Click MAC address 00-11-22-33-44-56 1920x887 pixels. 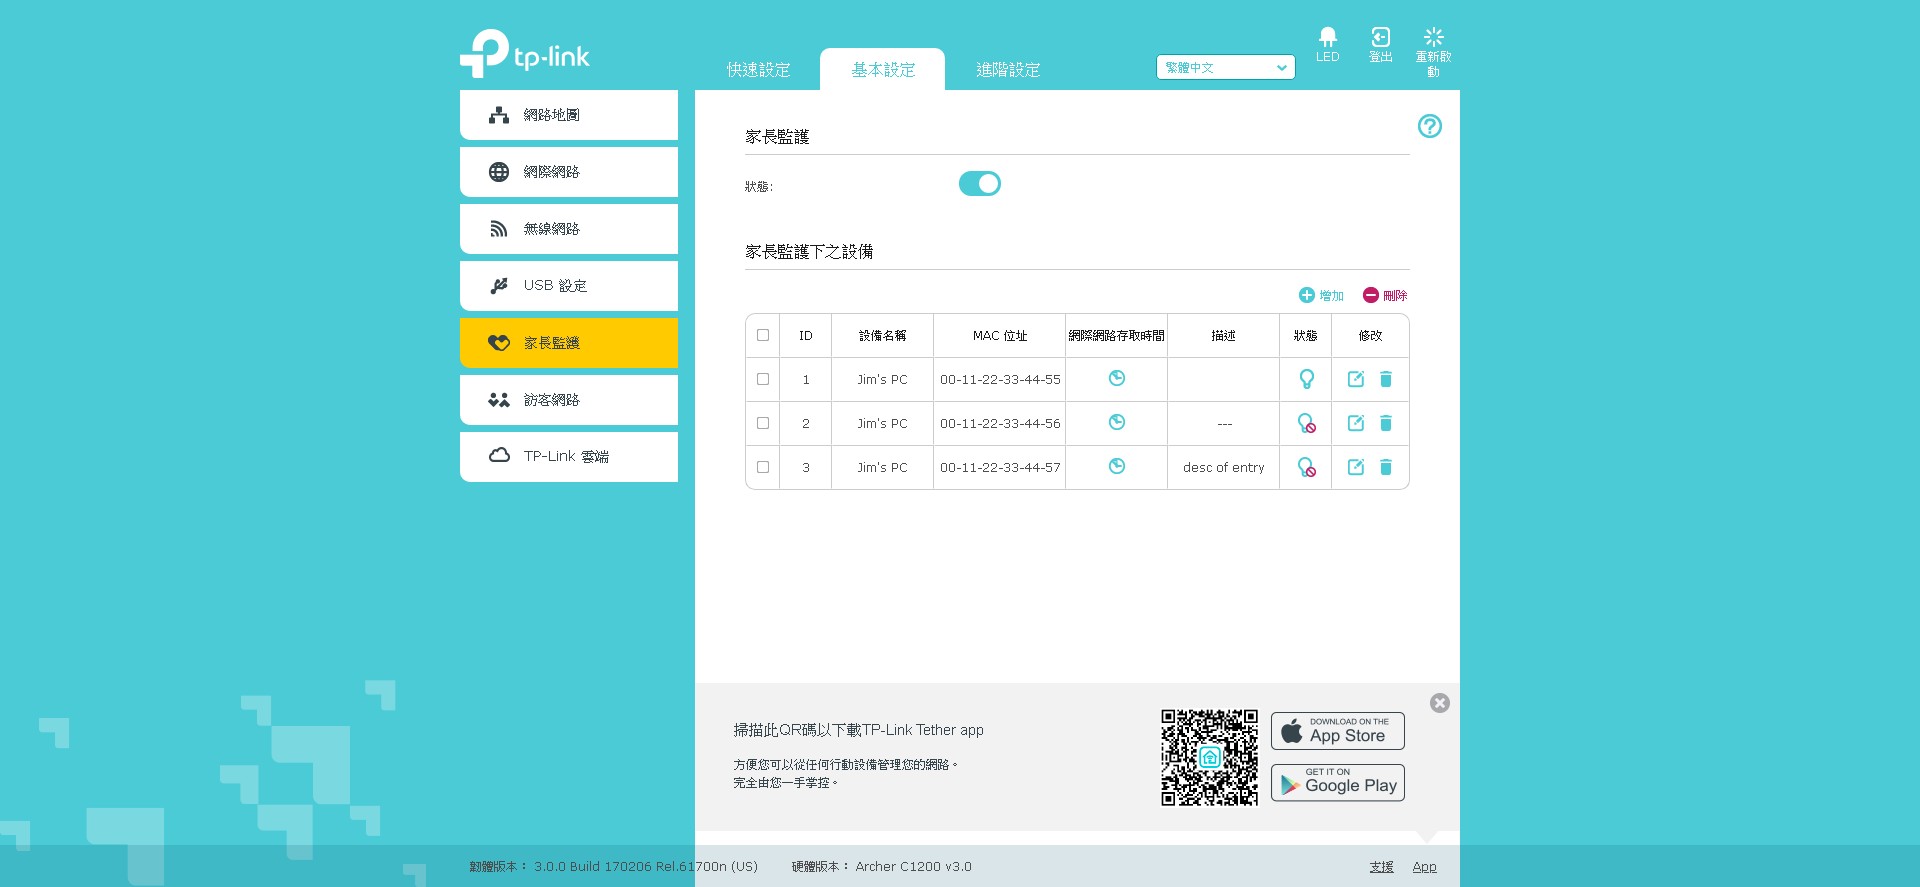tap(1000, 423)
